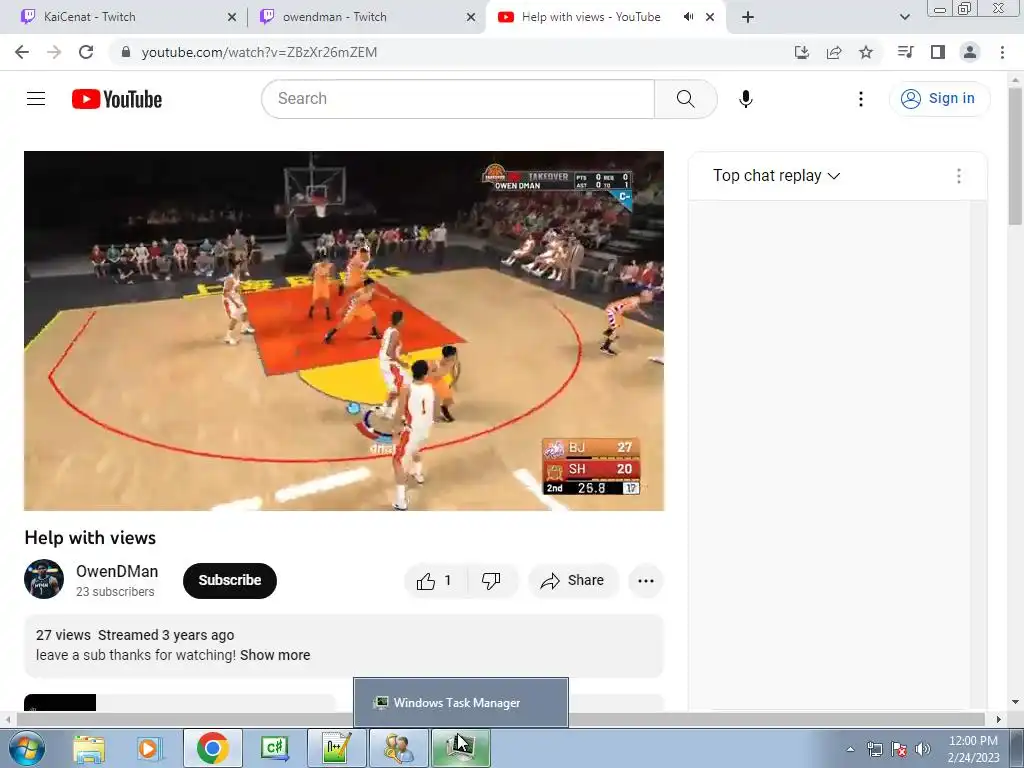Open the network tray icon

pos(874,749)
